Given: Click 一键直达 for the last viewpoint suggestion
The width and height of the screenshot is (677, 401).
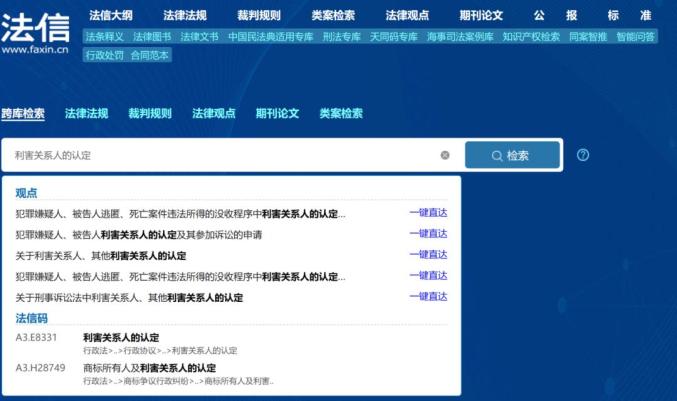Looking at the screenshot, I should click(x=428, y=297).
